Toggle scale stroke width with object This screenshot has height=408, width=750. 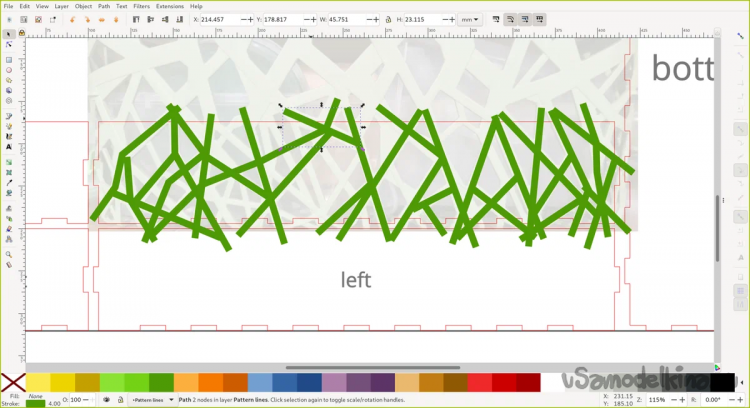[x=496, y=19]
